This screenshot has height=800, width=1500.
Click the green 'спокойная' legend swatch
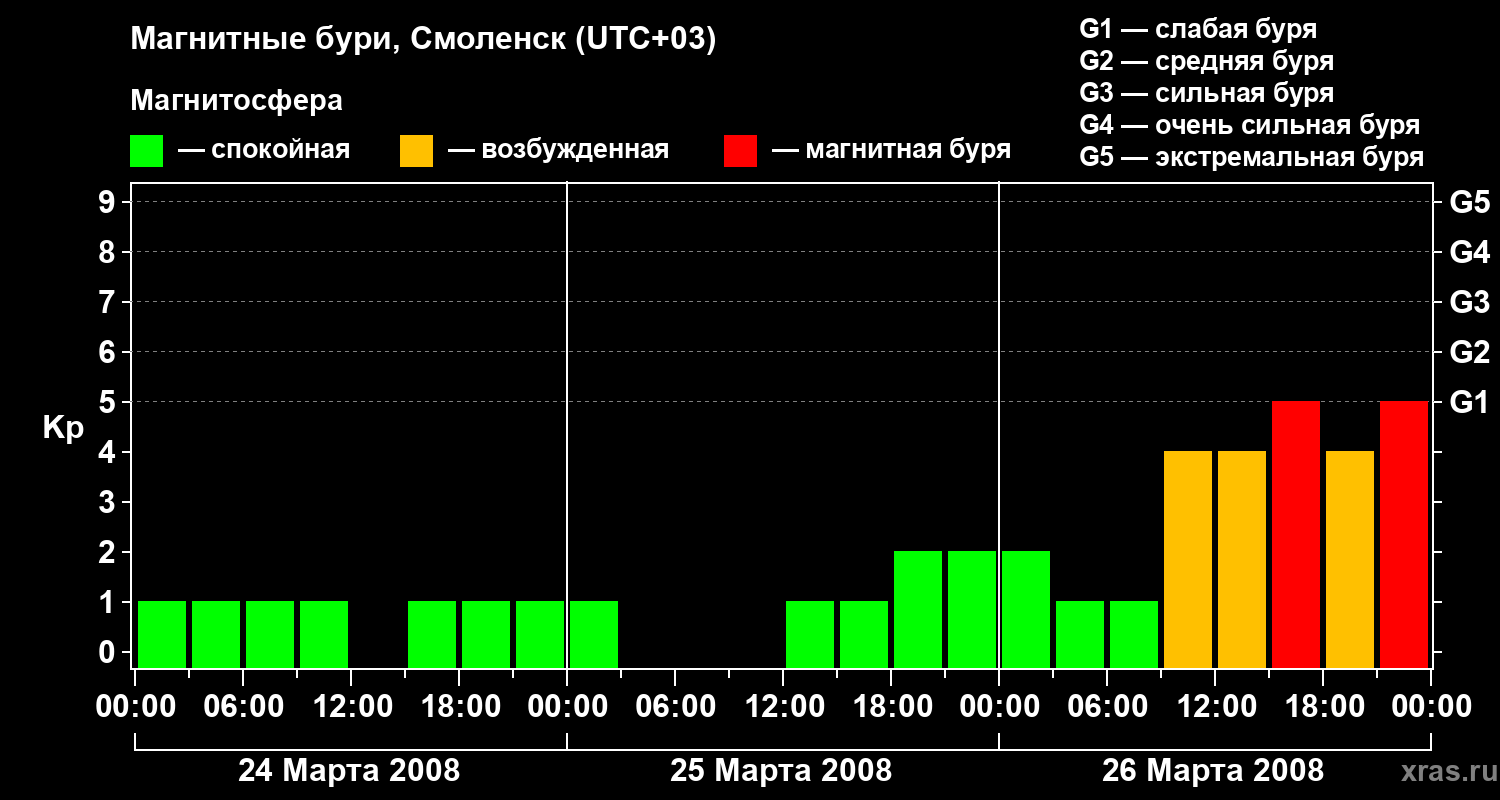click(x=146, y=151)
